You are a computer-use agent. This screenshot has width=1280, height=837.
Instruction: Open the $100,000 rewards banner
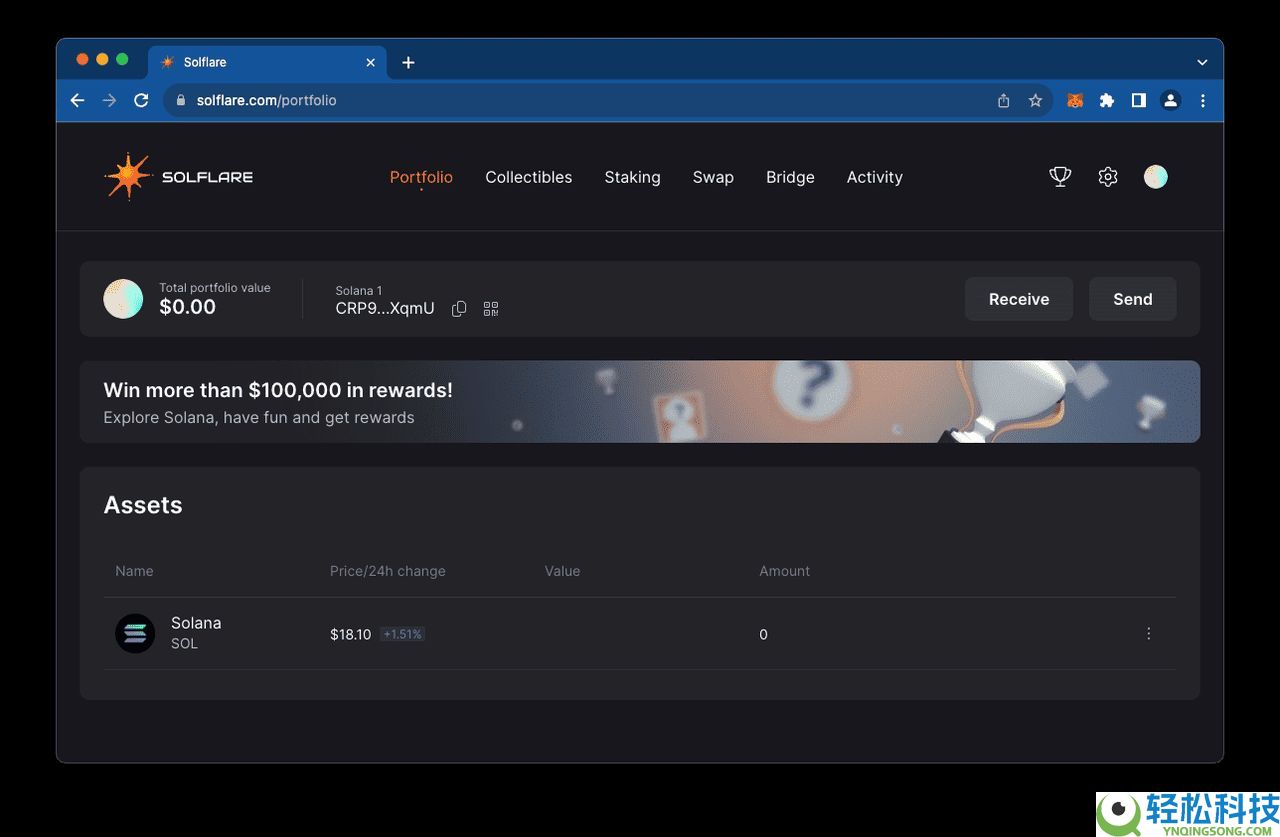pos(640,402)
